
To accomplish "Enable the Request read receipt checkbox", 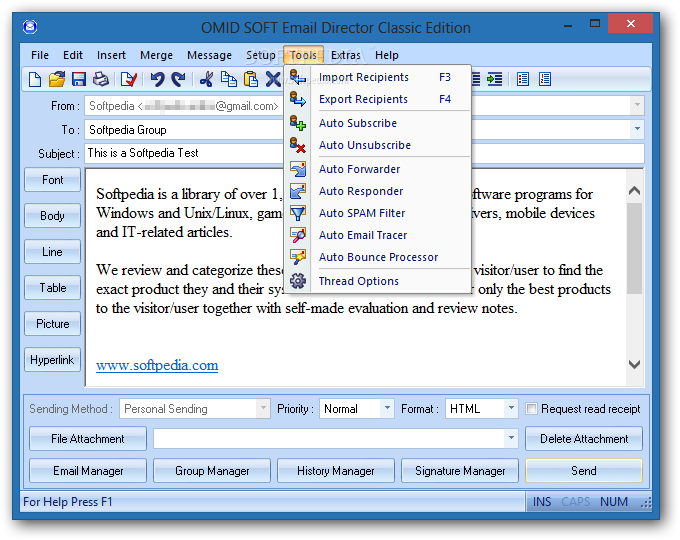I will click(x=531, y=409).
